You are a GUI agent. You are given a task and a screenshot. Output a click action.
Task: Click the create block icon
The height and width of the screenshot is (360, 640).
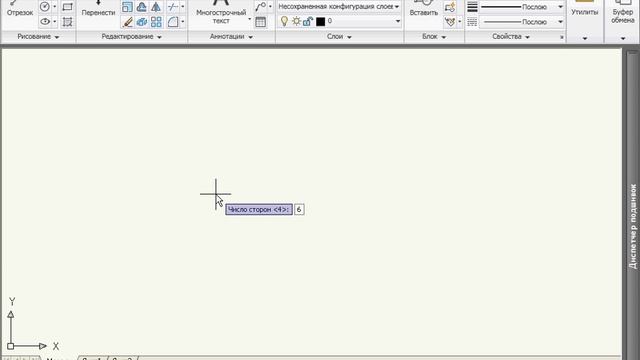450,7
